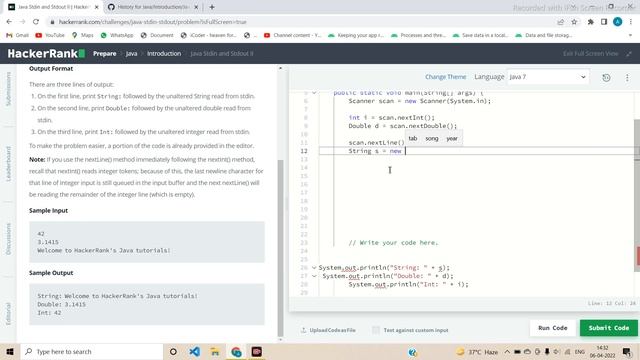Open the Extensions puzzle icon
640x360 pixels.
click(590, 22)
